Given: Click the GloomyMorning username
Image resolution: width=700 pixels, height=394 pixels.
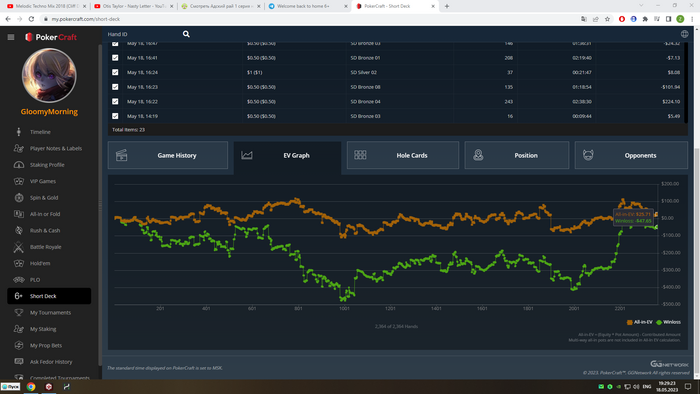Looking at the screenshot, I should point(49,112).
